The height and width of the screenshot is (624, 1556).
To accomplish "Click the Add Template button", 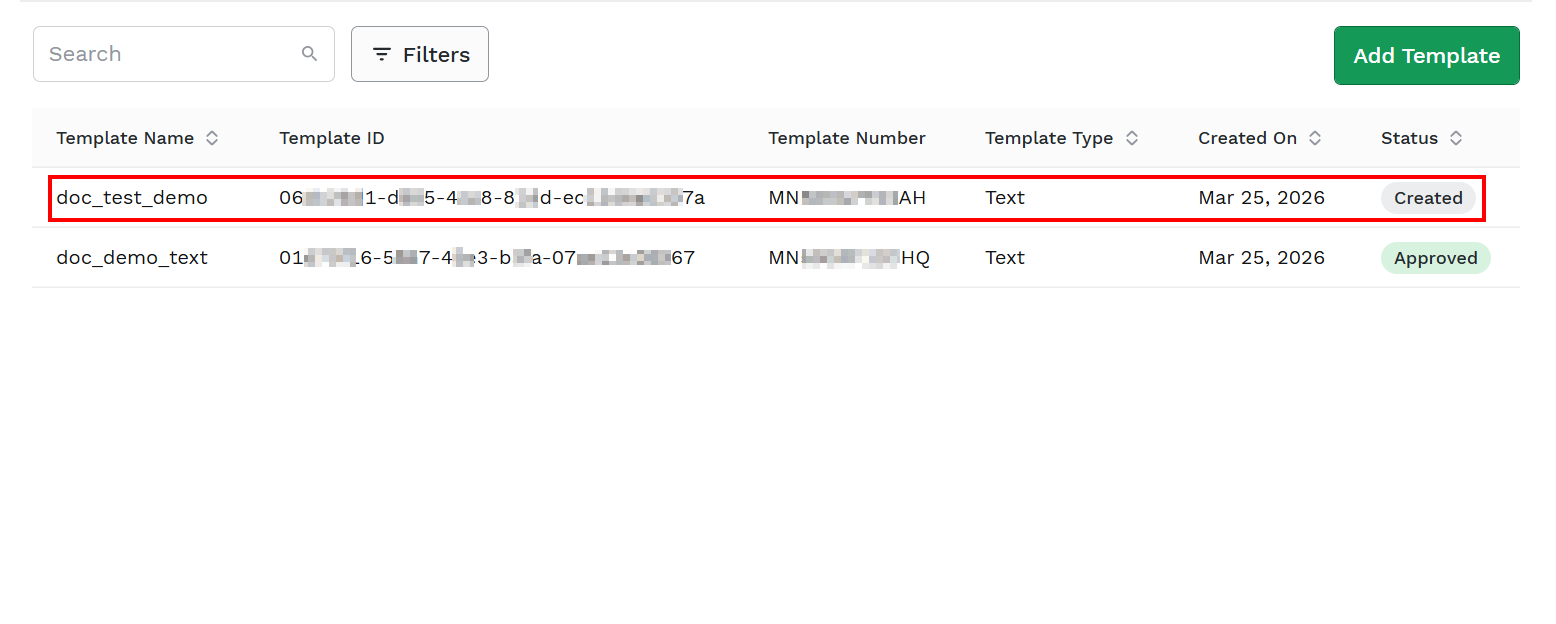I will (1427, 56).
